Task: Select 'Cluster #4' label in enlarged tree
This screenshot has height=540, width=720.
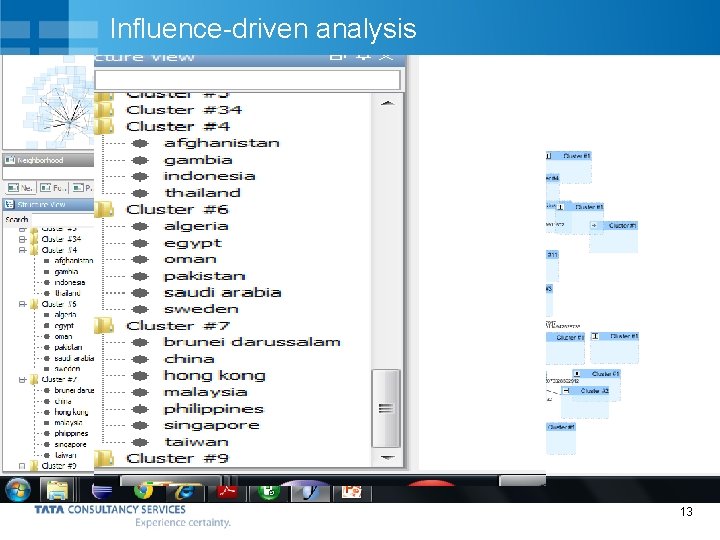Action: pos(178,126)
